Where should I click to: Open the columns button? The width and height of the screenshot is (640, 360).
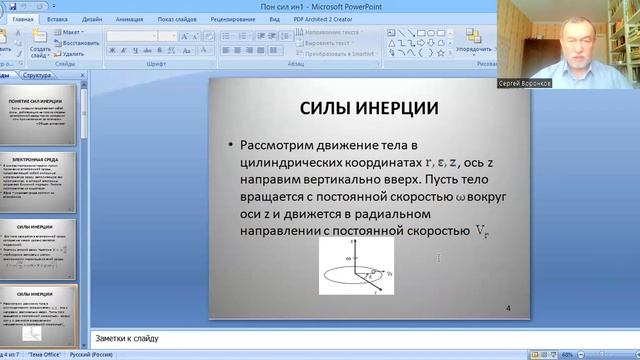click(276, 50)
